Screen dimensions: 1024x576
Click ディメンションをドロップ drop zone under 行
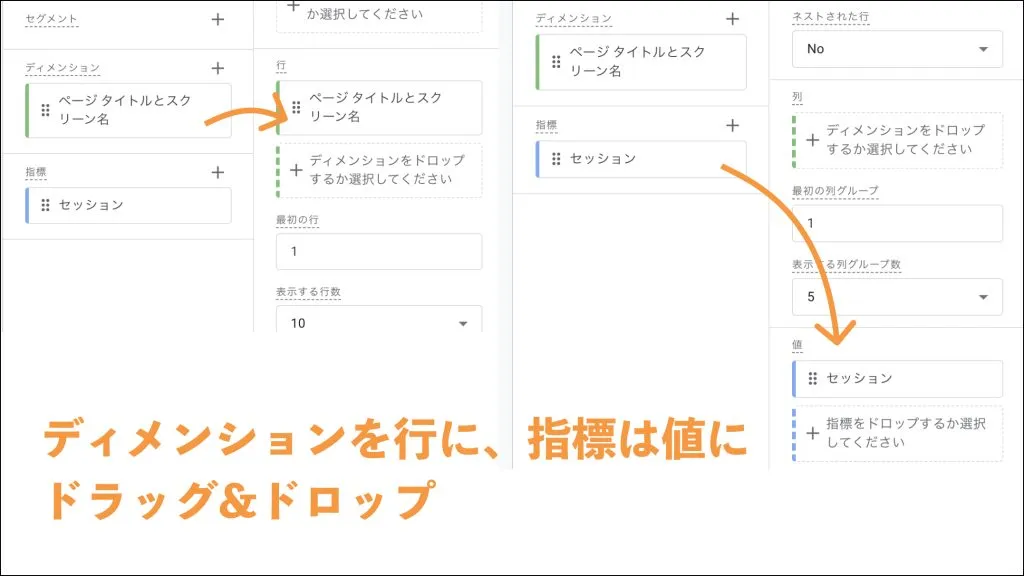click(x=379, y=170)
